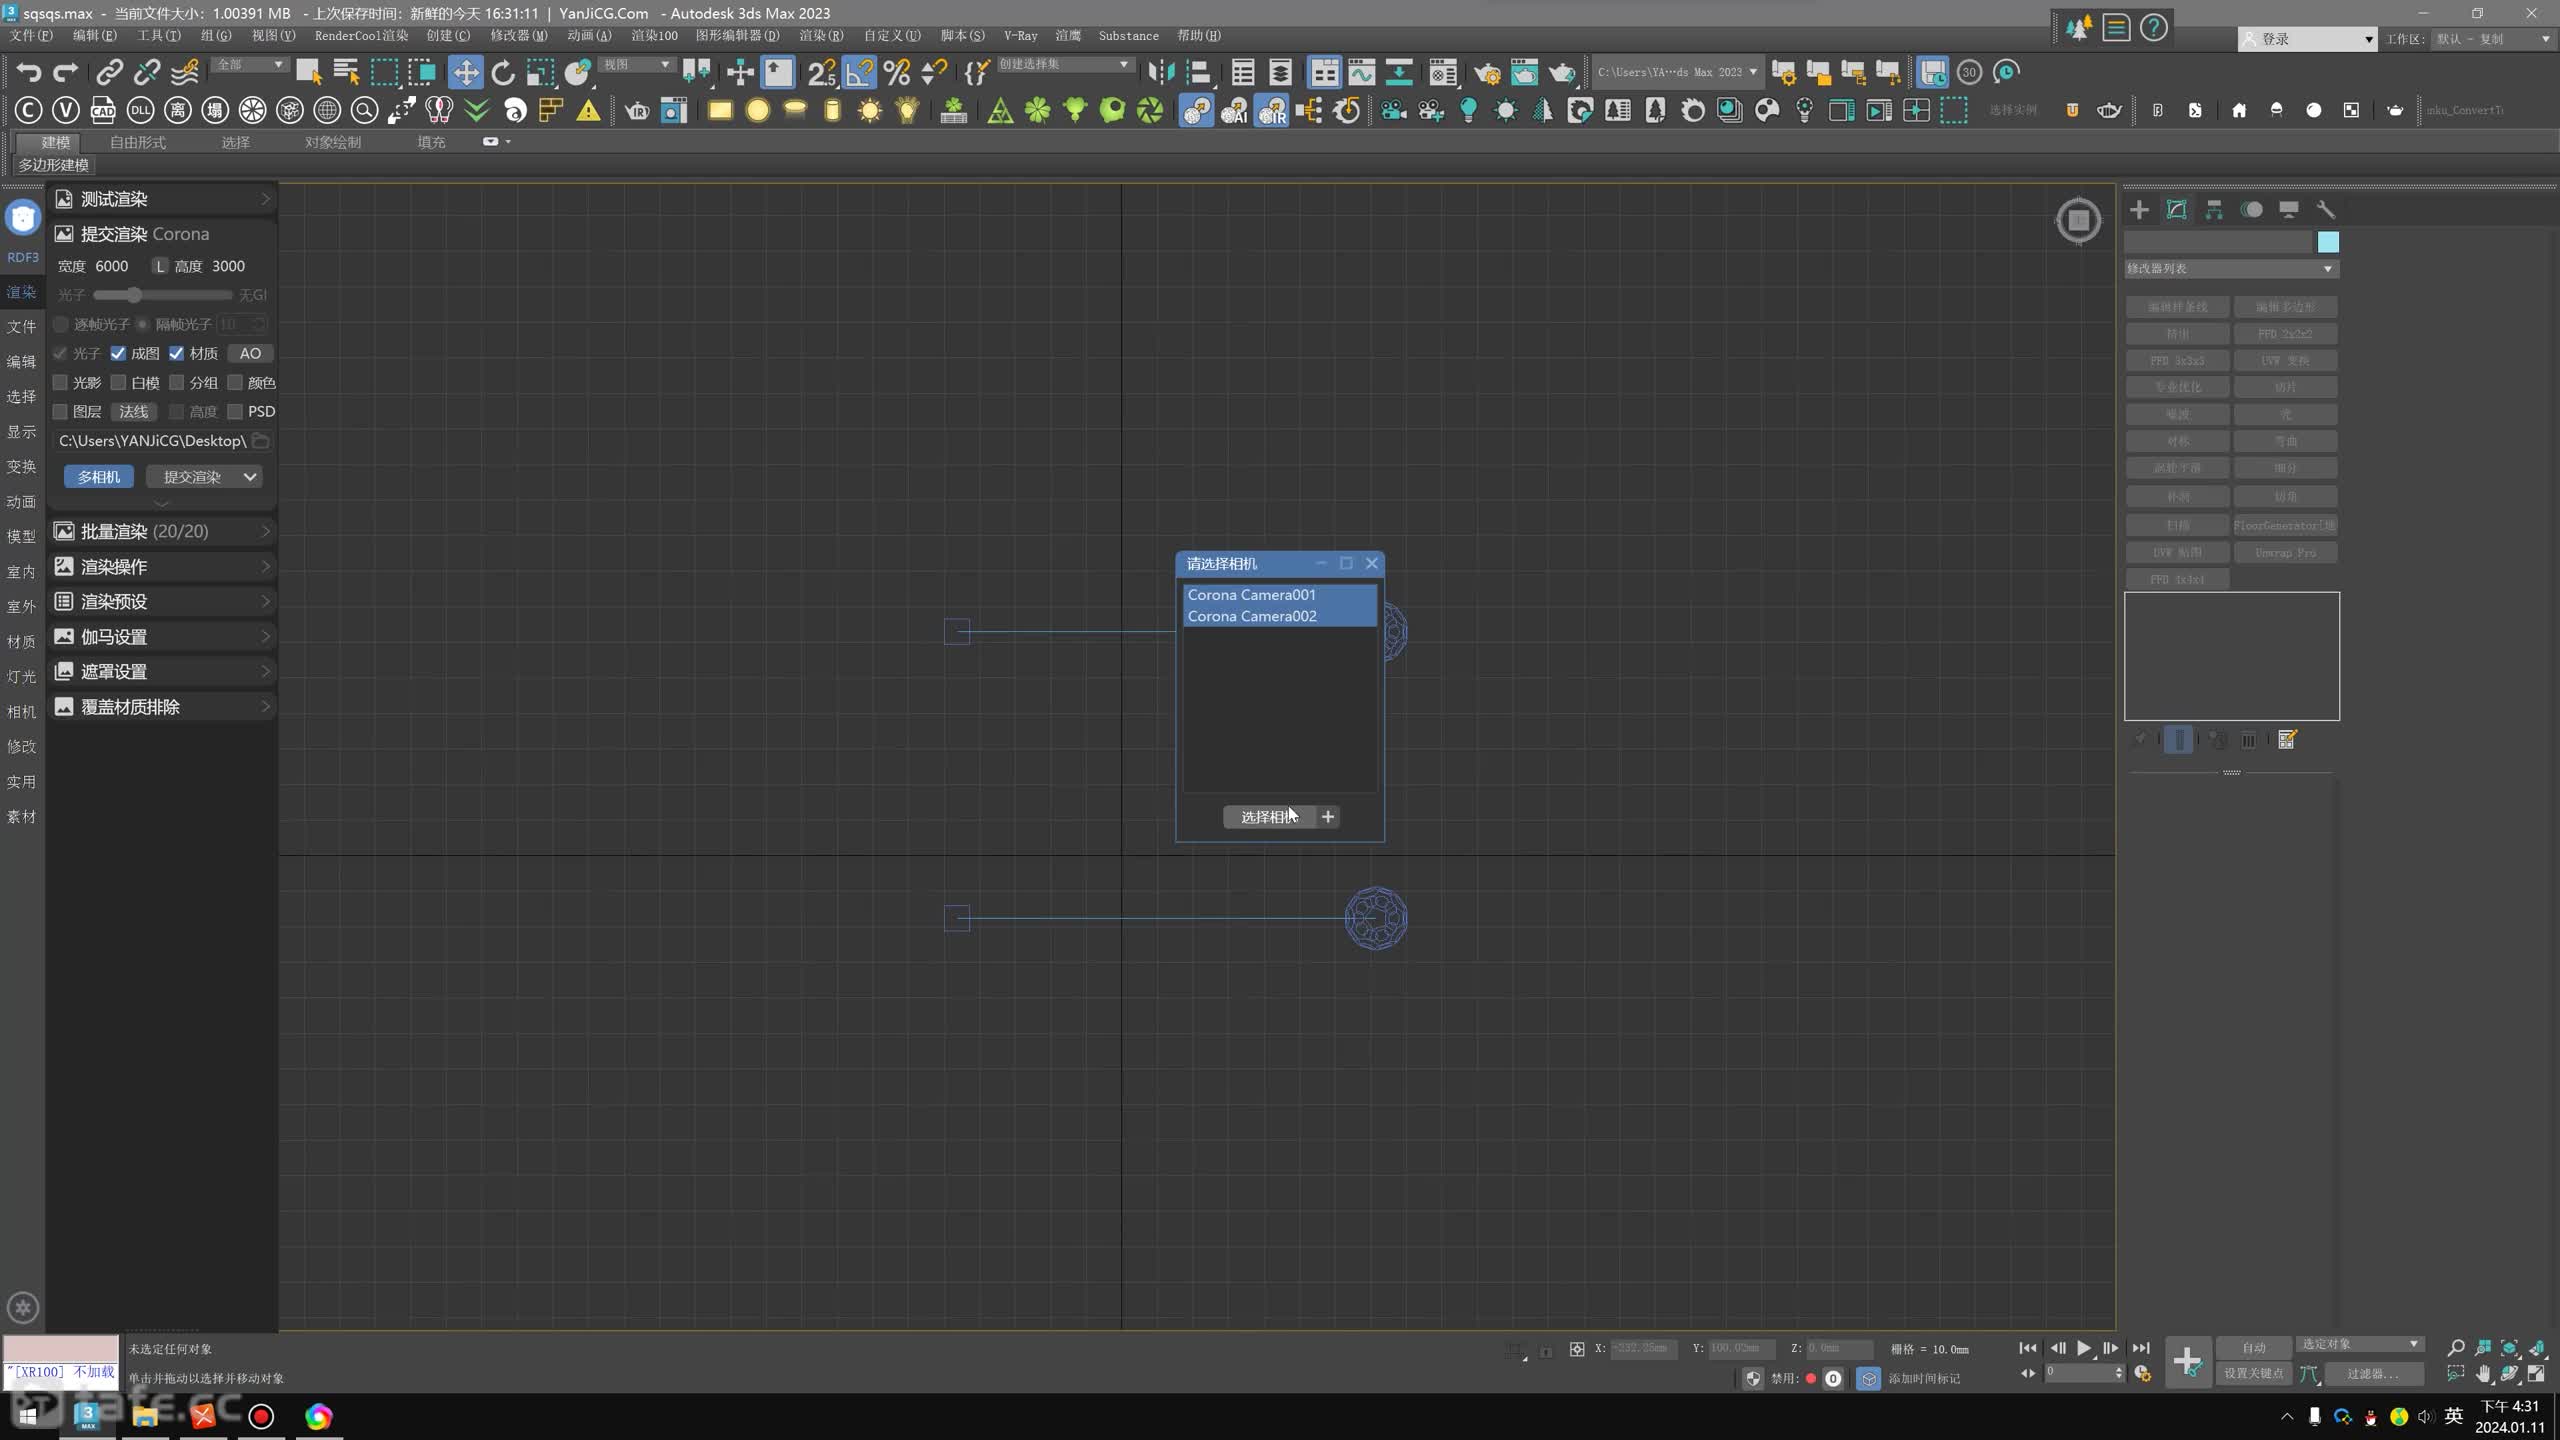
Task: Expand the 遮罩设置 section
Action: (163, 671)
